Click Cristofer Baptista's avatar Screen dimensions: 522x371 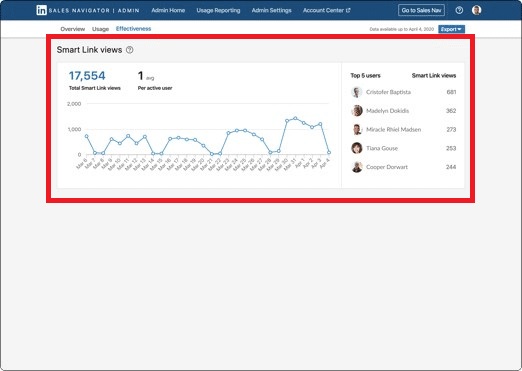pyautogui.click(x=357, y=92)
